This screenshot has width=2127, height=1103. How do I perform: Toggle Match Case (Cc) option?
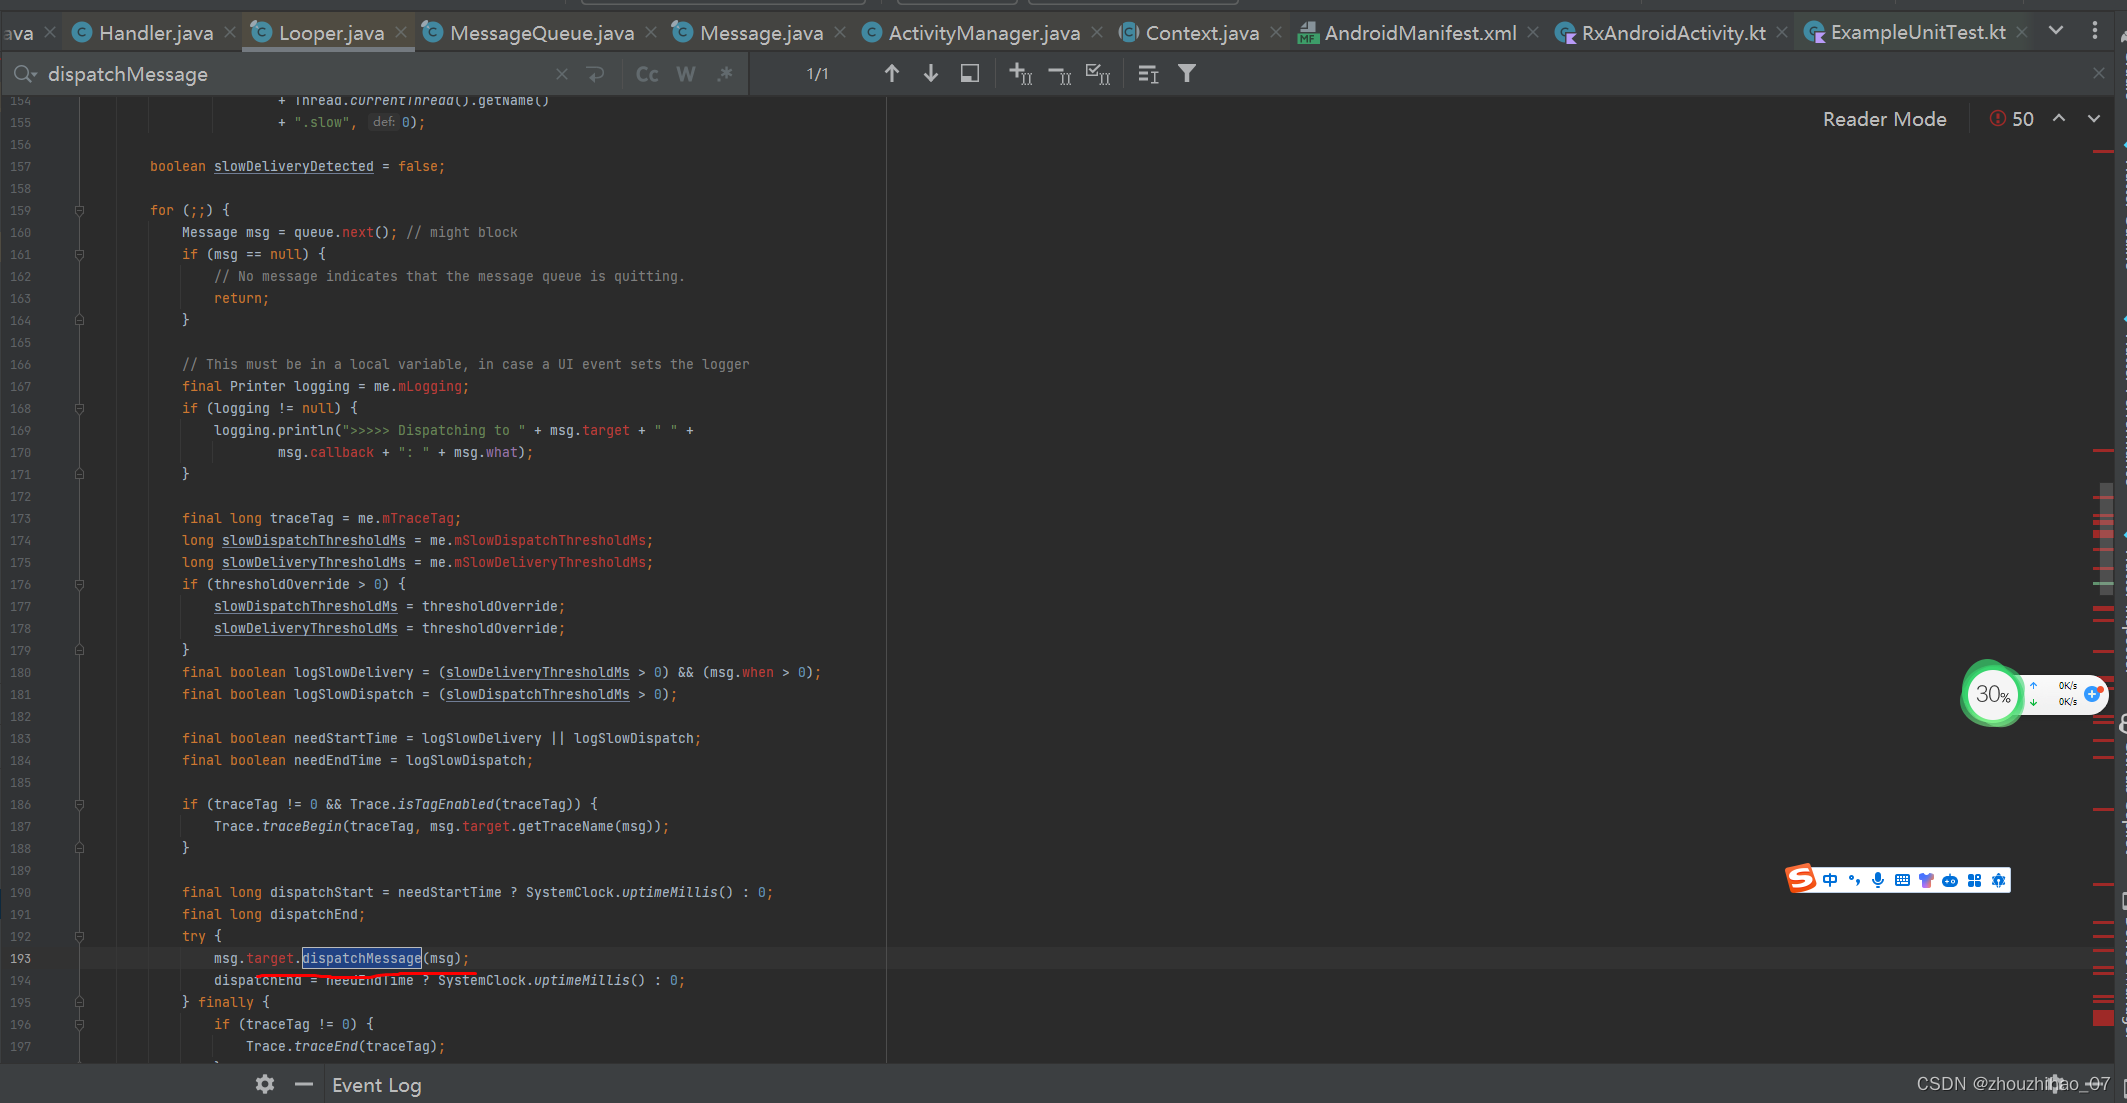(x=647, y=74)
